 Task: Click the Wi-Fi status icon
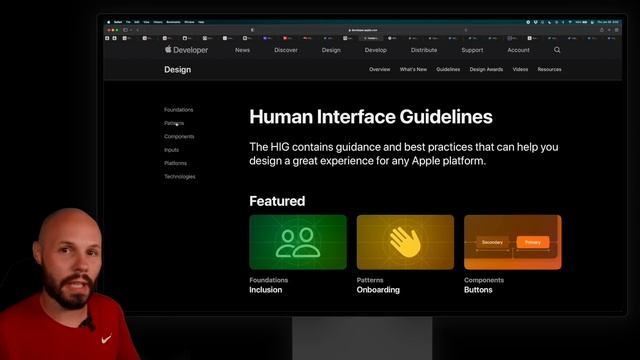click(x=570, y=22)
